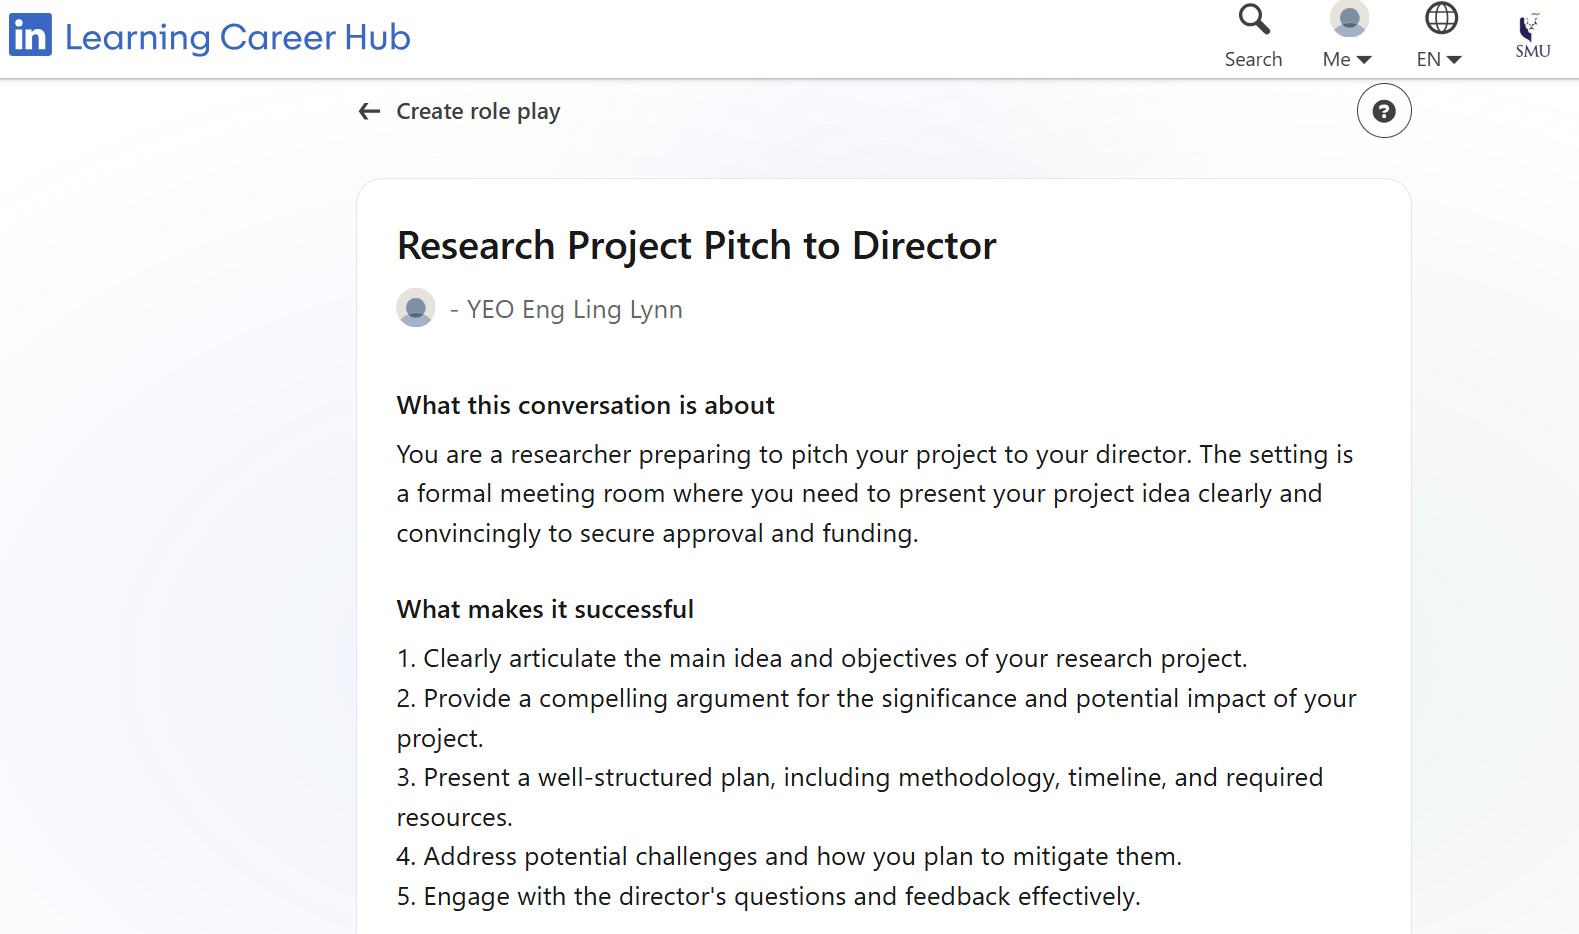The height and width of the screenshot is (934, 1579).
Task: Click the first criterion about articulating objectives
Action: [x=821, y=658]
